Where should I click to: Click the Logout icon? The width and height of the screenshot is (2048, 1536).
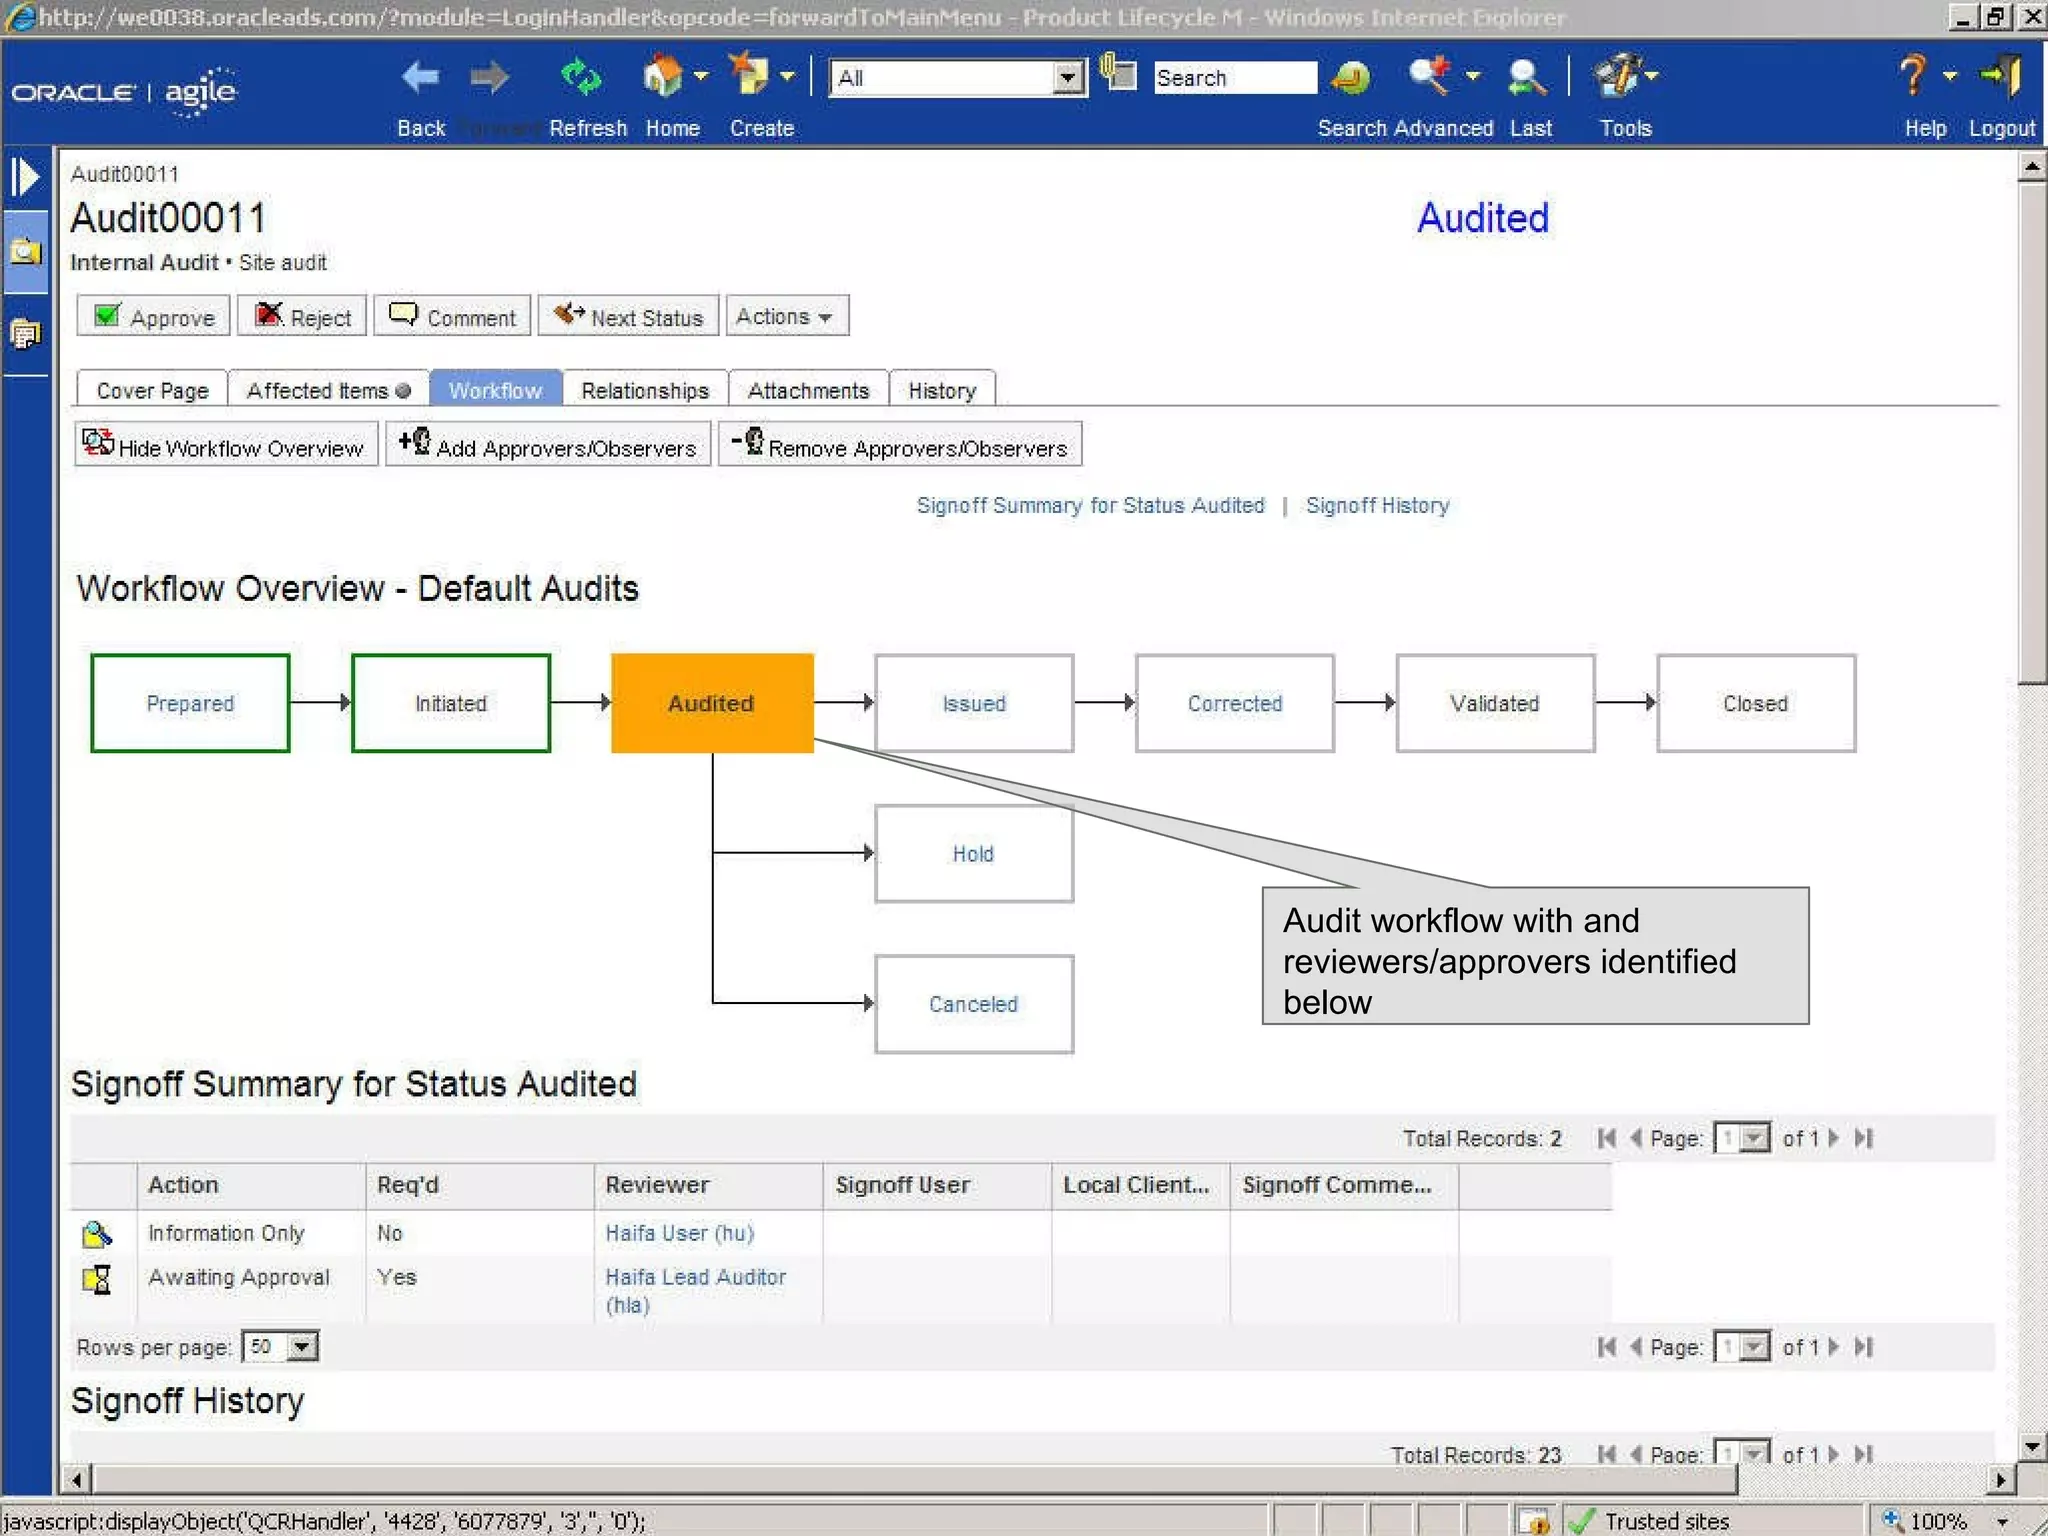pyautogui.click(x=2001, y=76)
